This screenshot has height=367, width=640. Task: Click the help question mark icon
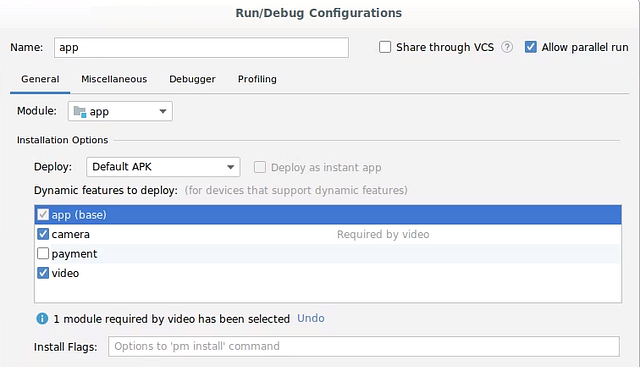pyautogui.click(x=507, y=47)
